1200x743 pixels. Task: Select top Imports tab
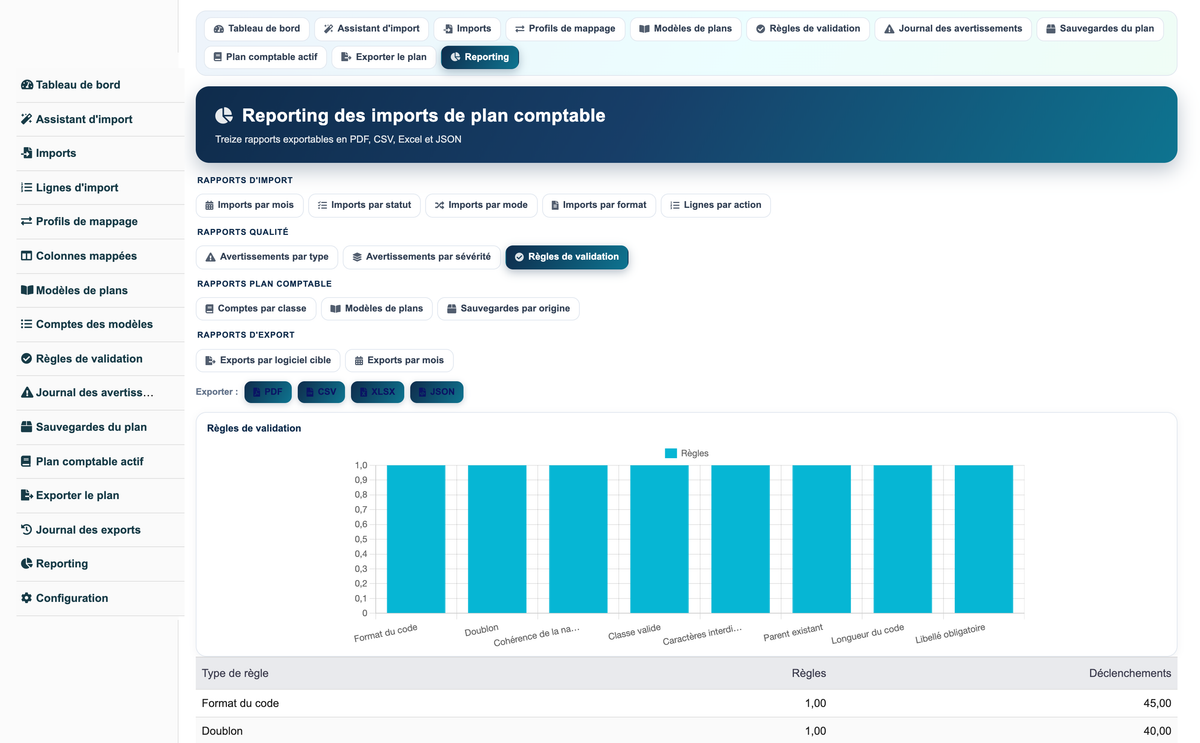tap(467, 29)
